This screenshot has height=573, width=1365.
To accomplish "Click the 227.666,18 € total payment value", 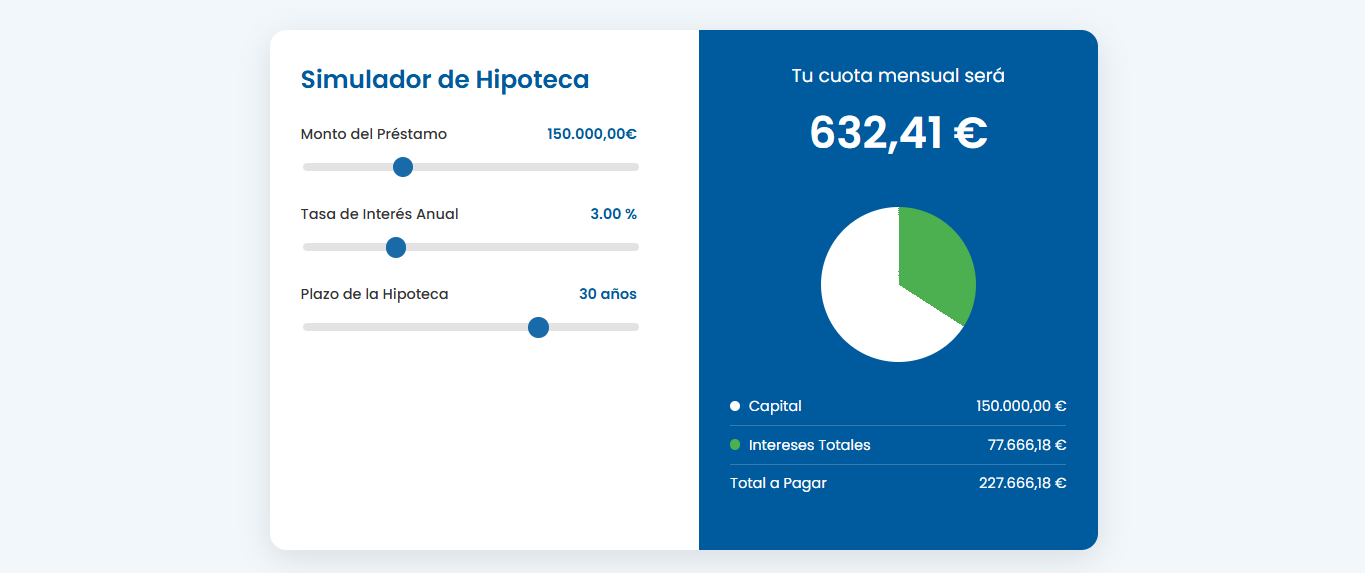I will pyautogui.click(x=1022, y=483).
